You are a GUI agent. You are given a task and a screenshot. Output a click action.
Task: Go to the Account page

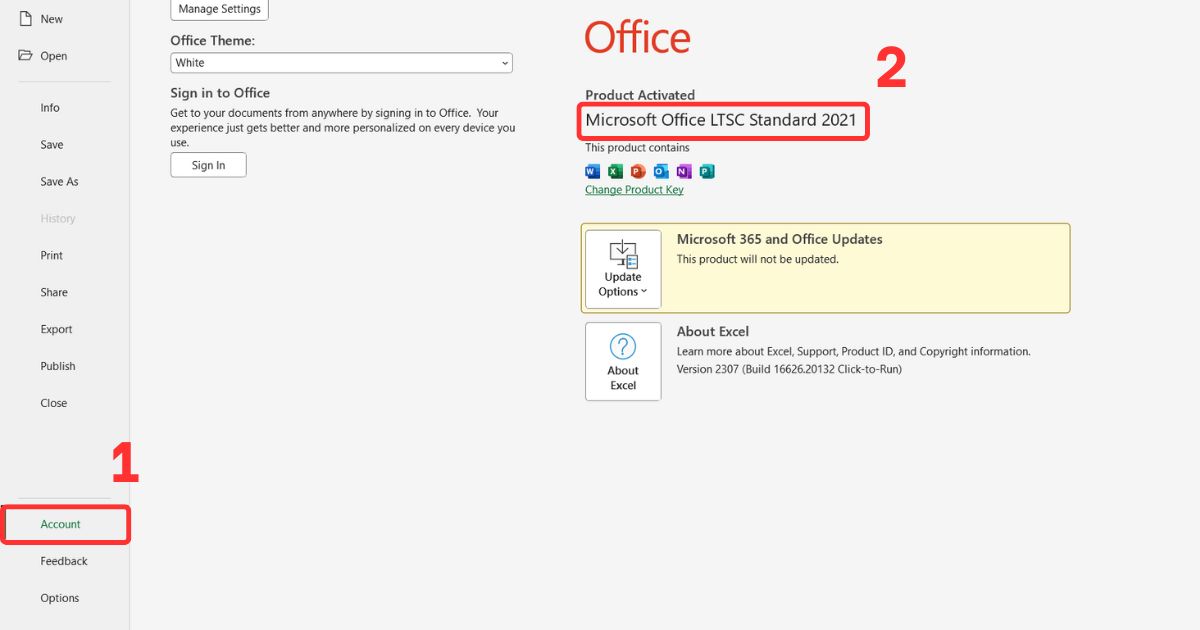click(x=61, y=525)
